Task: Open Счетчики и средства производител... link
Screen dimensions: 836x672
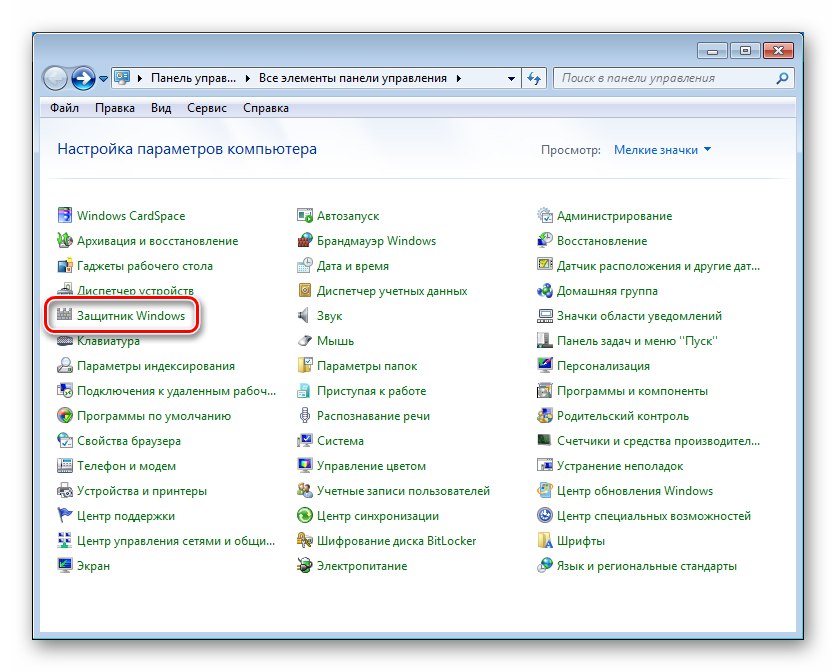Action: pos(658,441)
